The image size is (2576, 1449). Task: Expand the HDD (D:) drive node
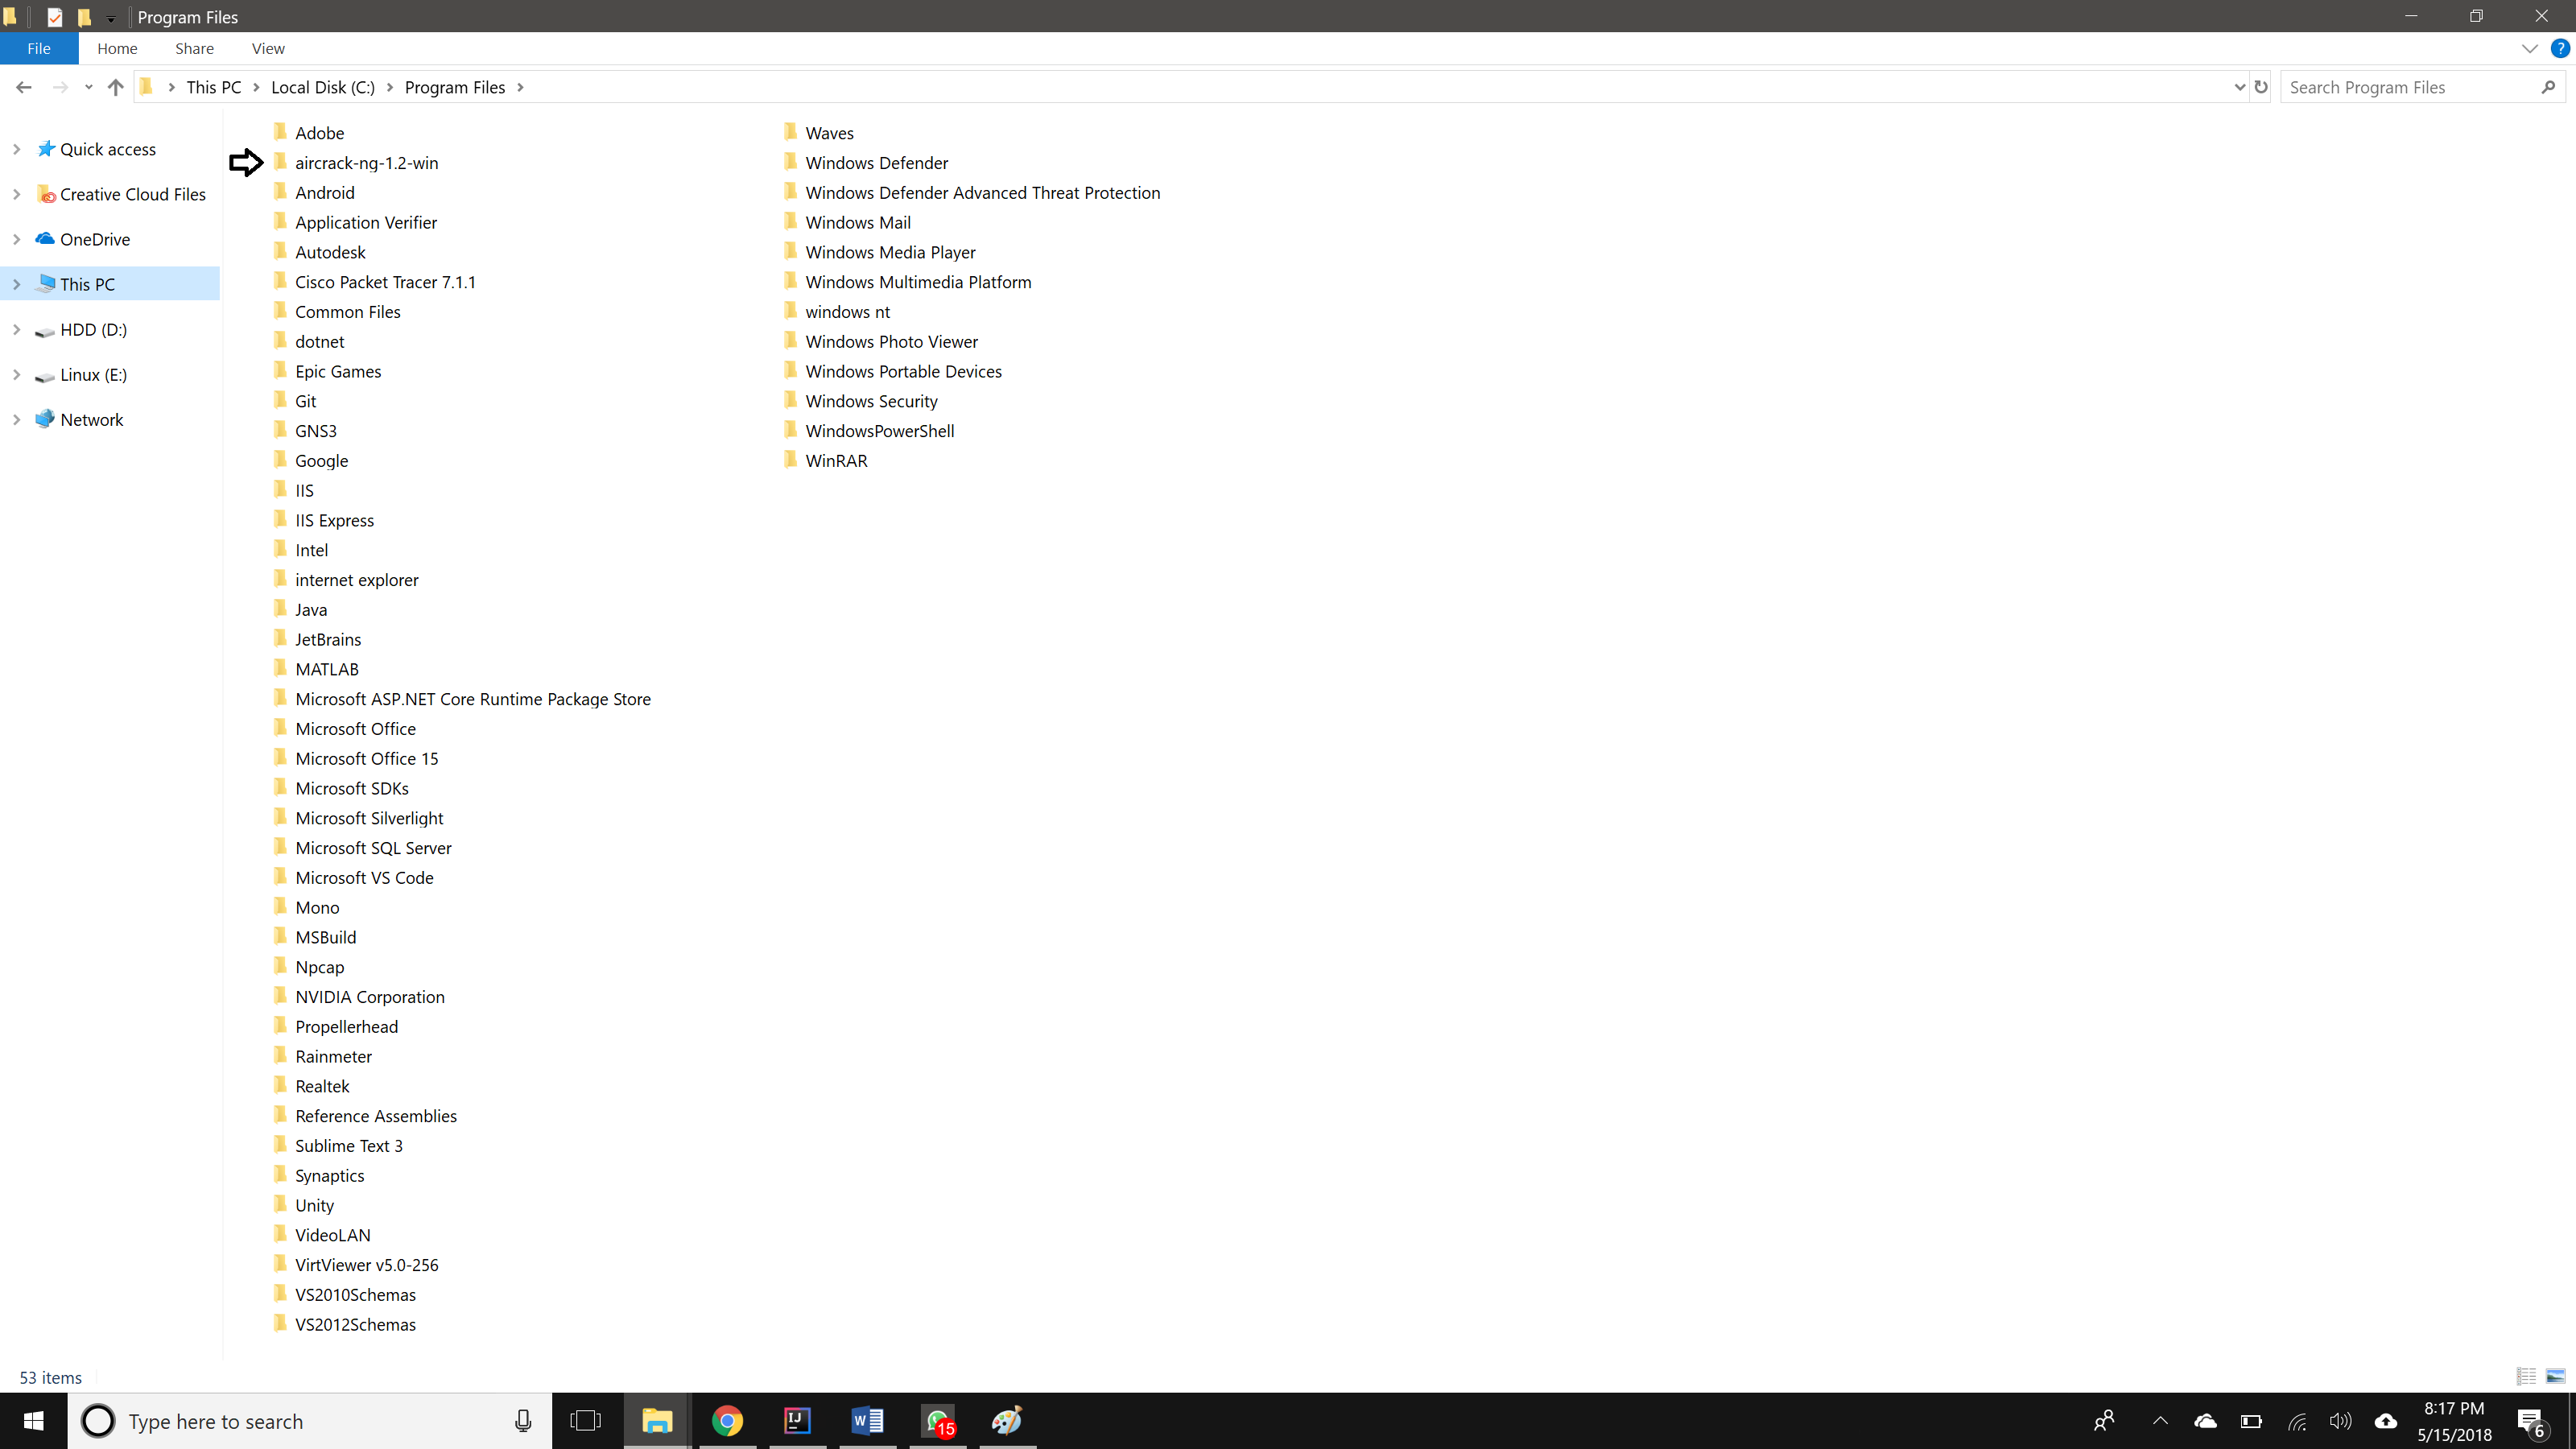tap(16, 329)
